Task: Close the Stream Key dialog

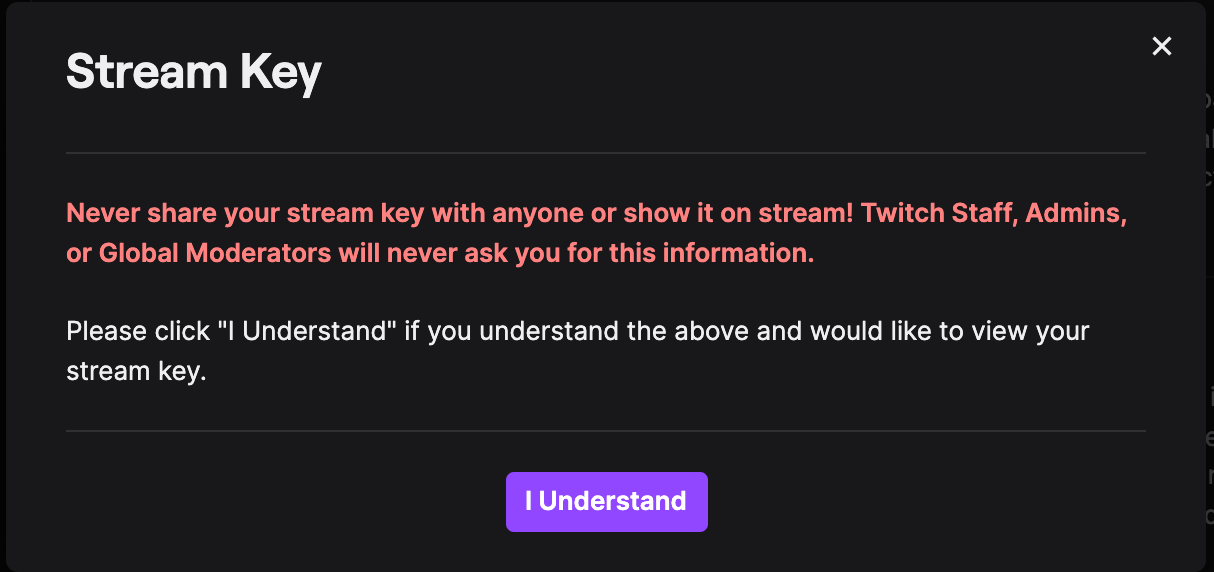Action: pyautogui.click(x=1161, y=46)
